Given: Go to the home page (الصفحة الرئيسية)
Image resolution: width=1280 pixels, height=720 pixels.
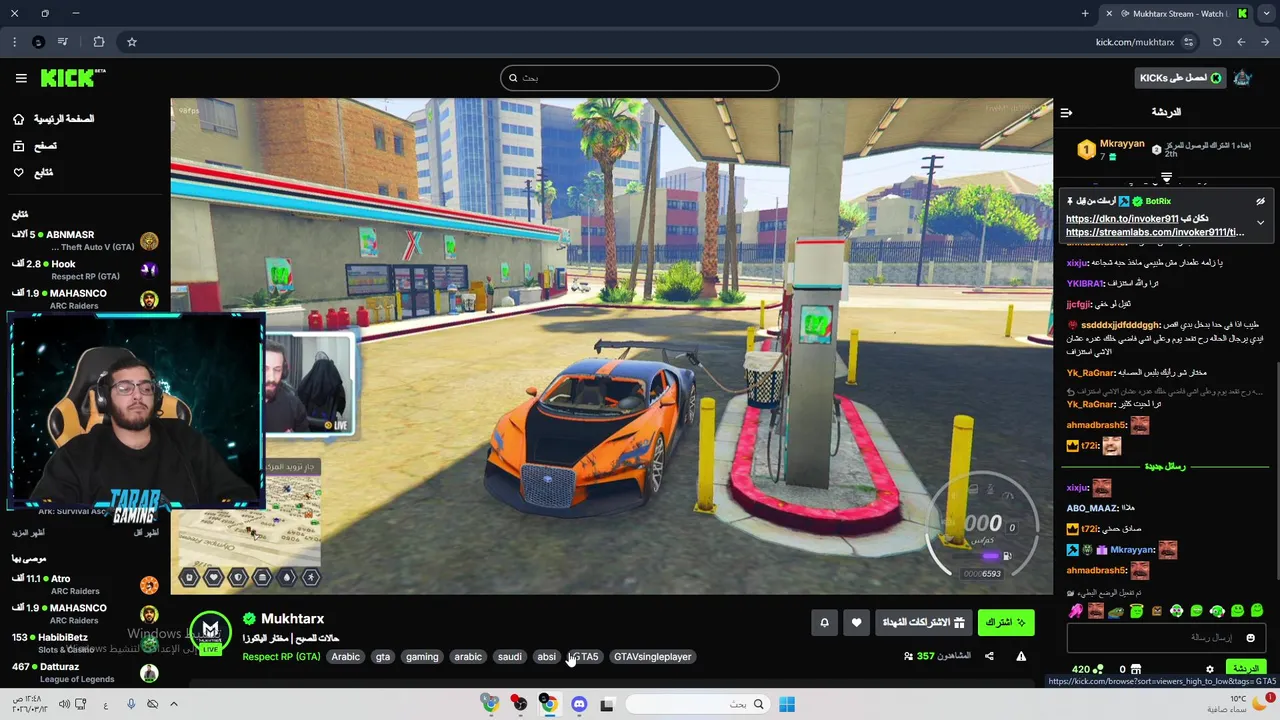Looking at the screenshot, I should (x=53, y=119).
